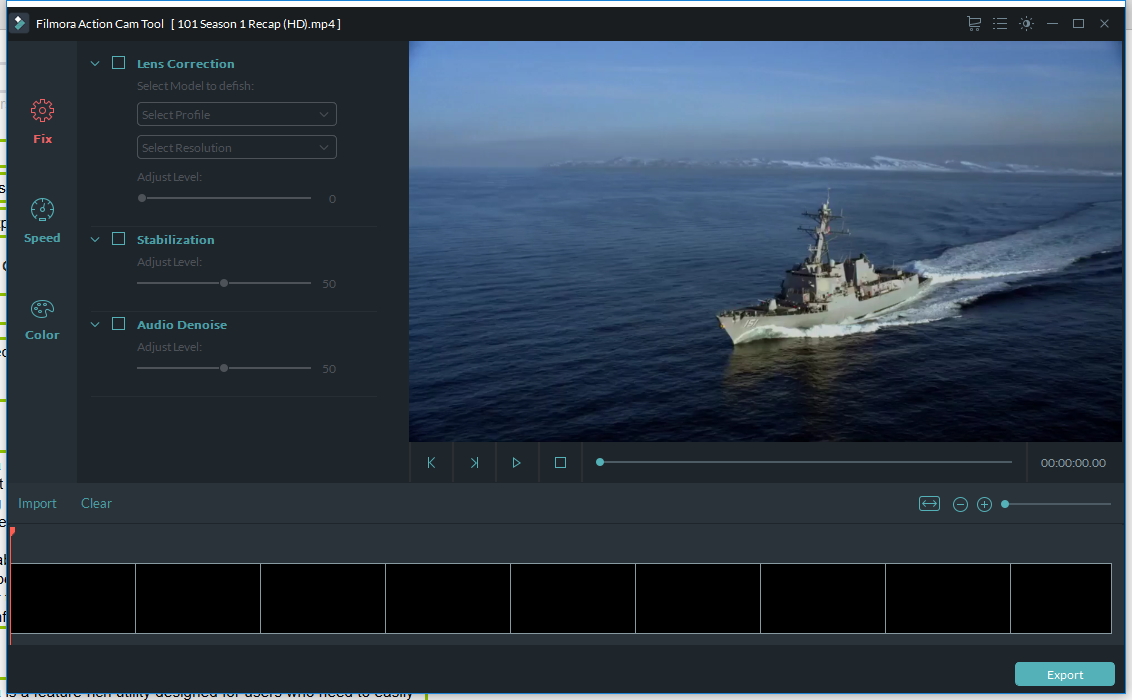Open the Color panel

tap(42, 317)
